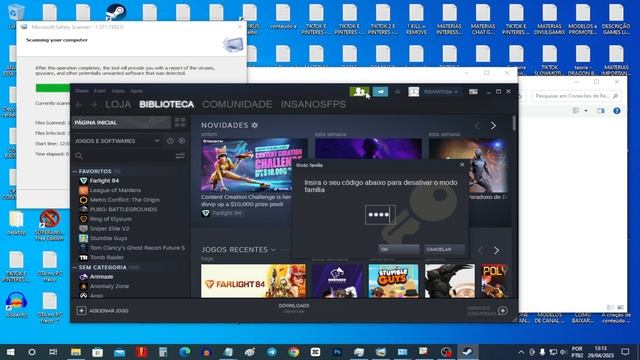Image resolution: width=640 pixels, height=360 pixels.
Task: Open the Jogos menu
Action: click(x=118, y=91)
